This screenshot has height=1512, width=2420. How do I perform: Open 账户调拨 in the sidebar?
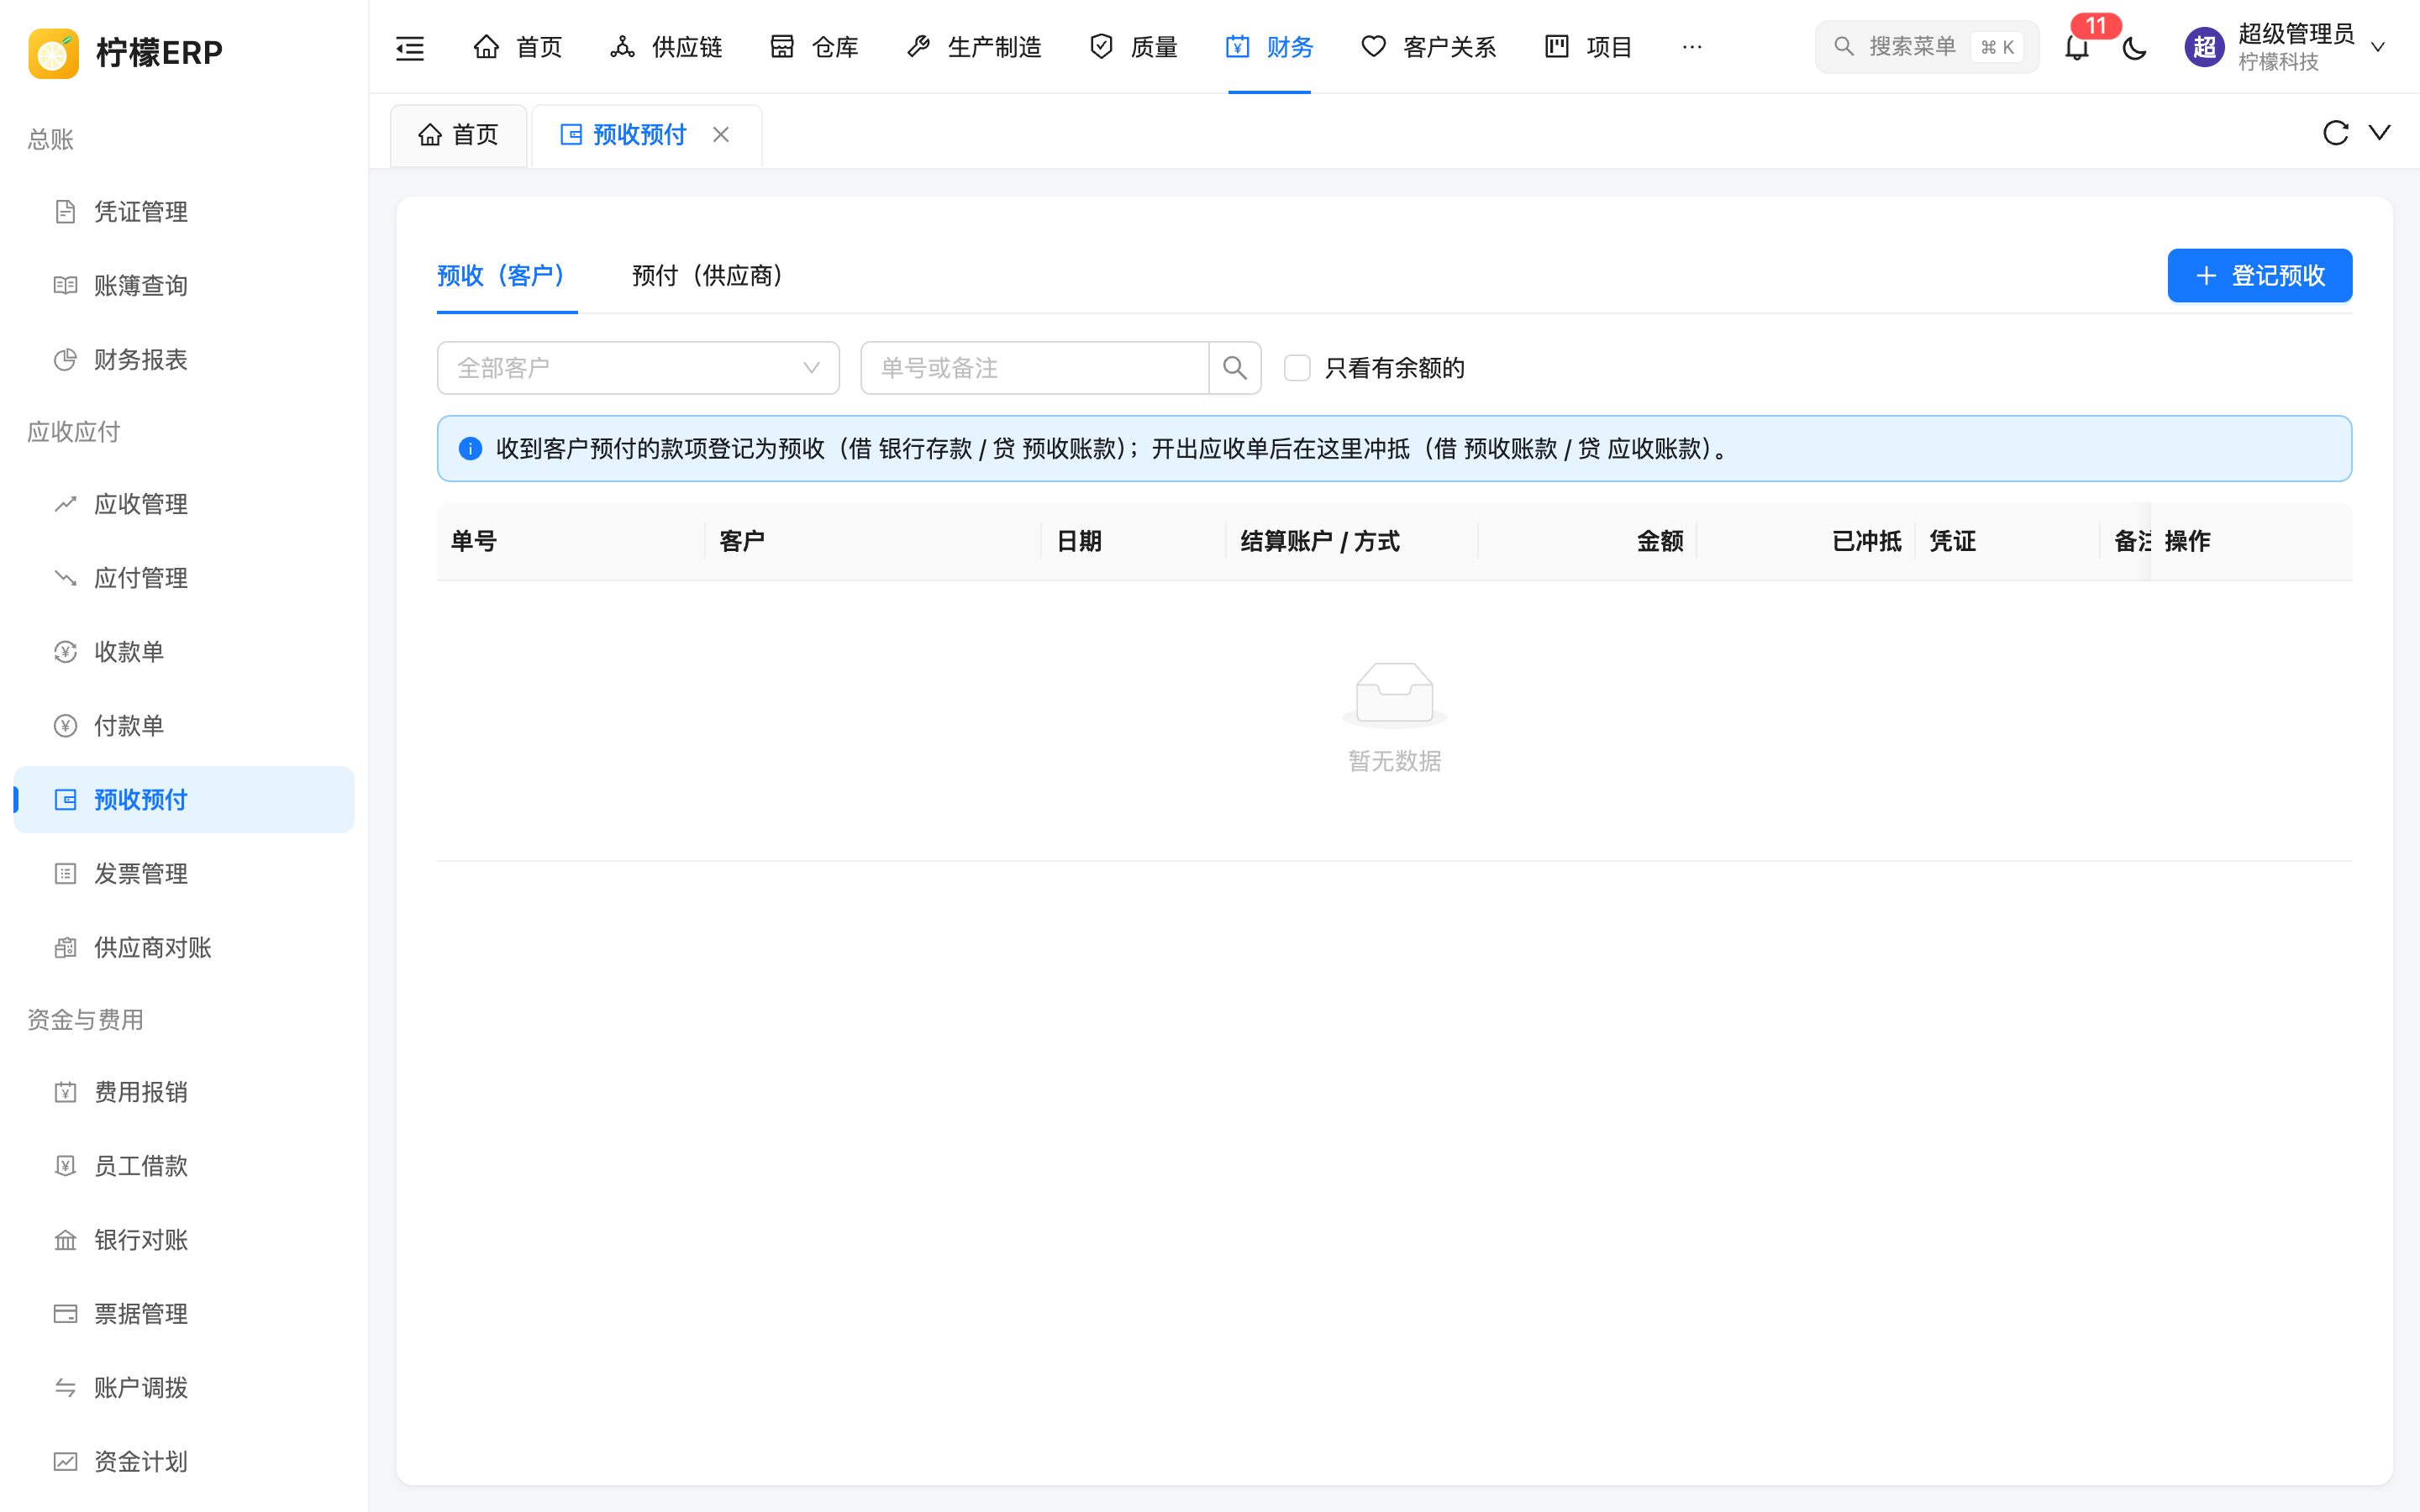click(184, 1388)
